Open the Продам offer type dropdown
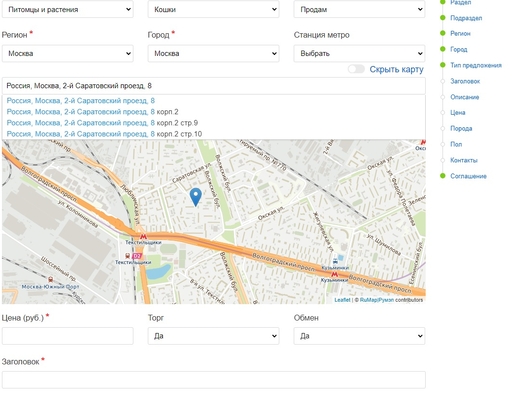The image size is (521, 401). click(x=359, y=9)
